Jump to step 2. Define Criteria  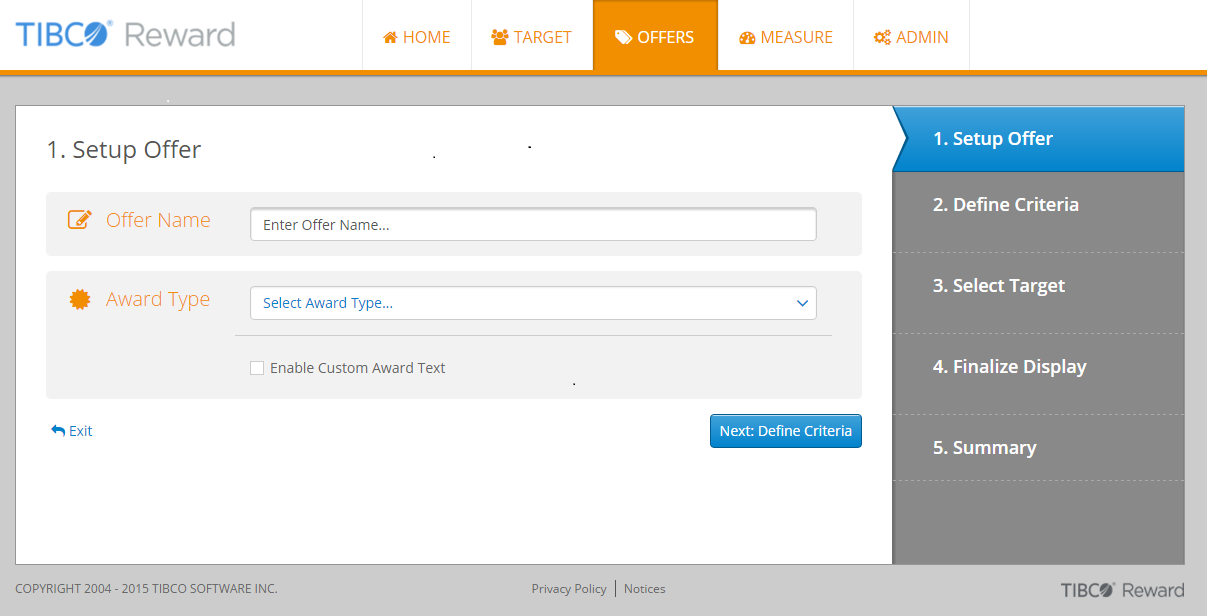(x=1038, y=212)
